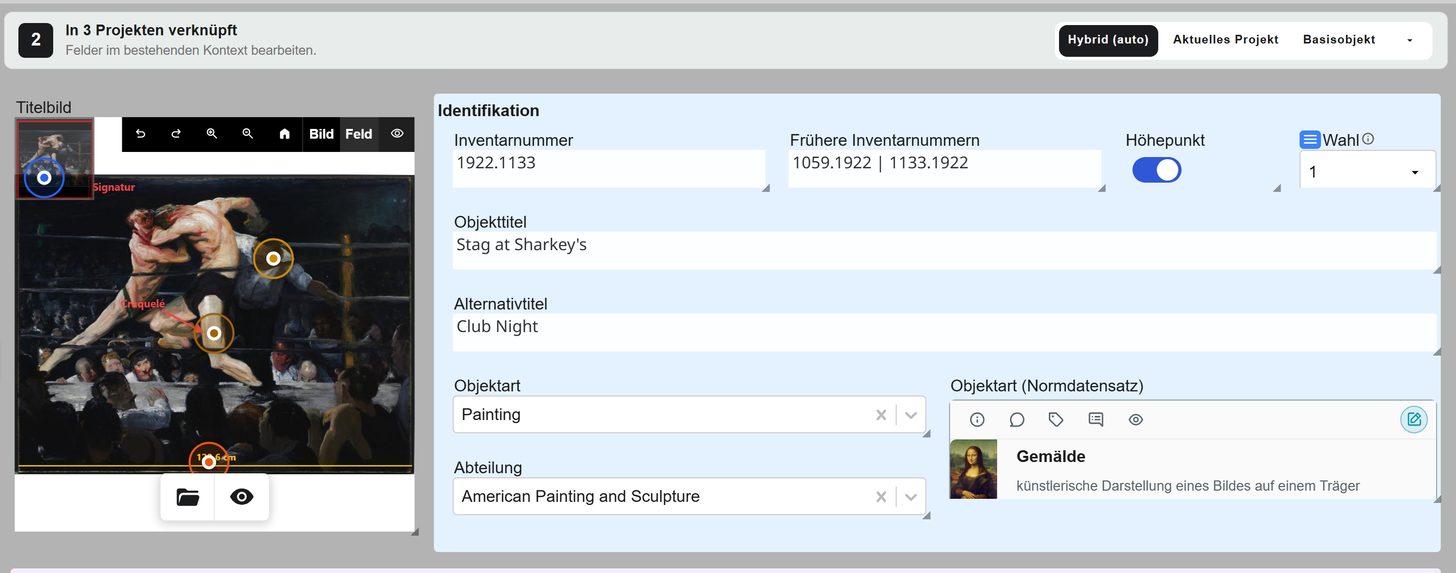Select the Basisobjekt tab
This screenshot has width=1456, height=573.
click(x=1339, y=40)
